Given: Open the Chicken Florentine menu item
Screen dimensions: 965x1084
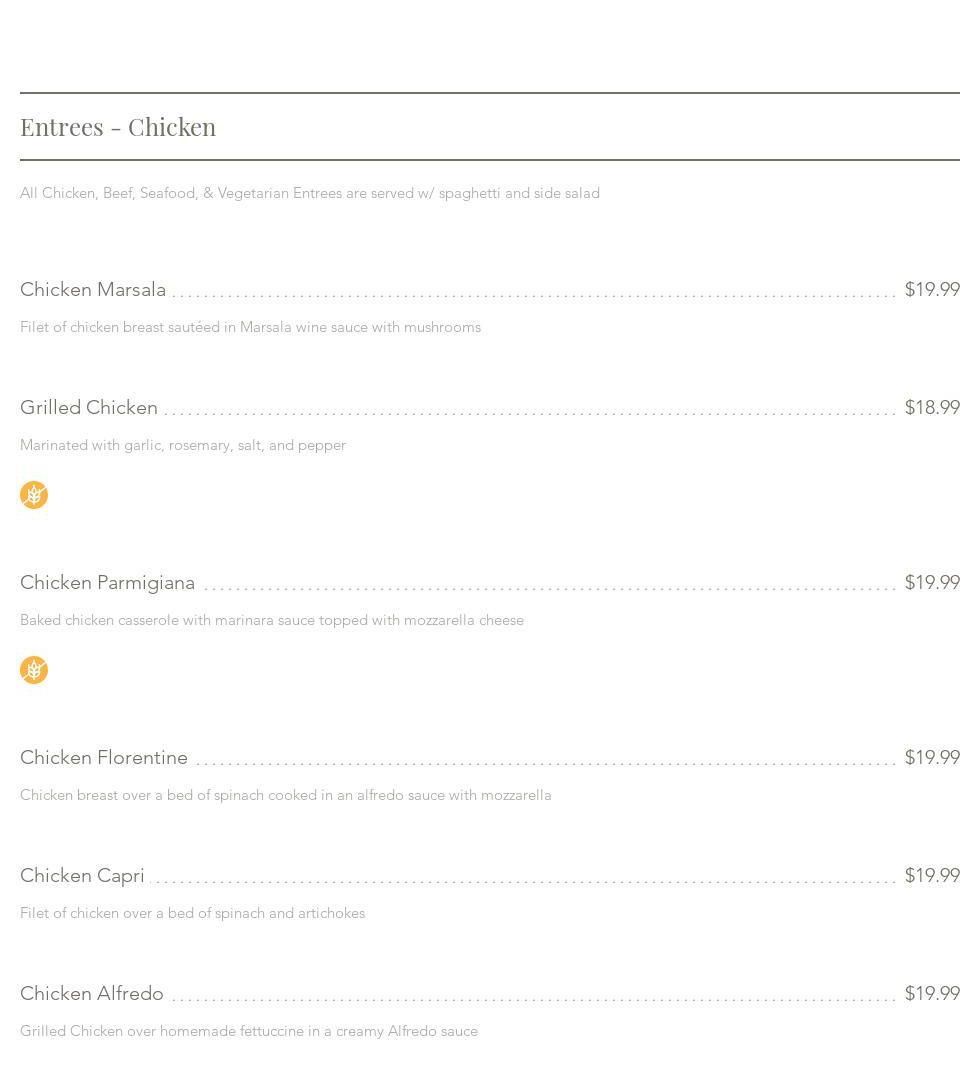Looking at the screenshot, I should tap(104, 757).
